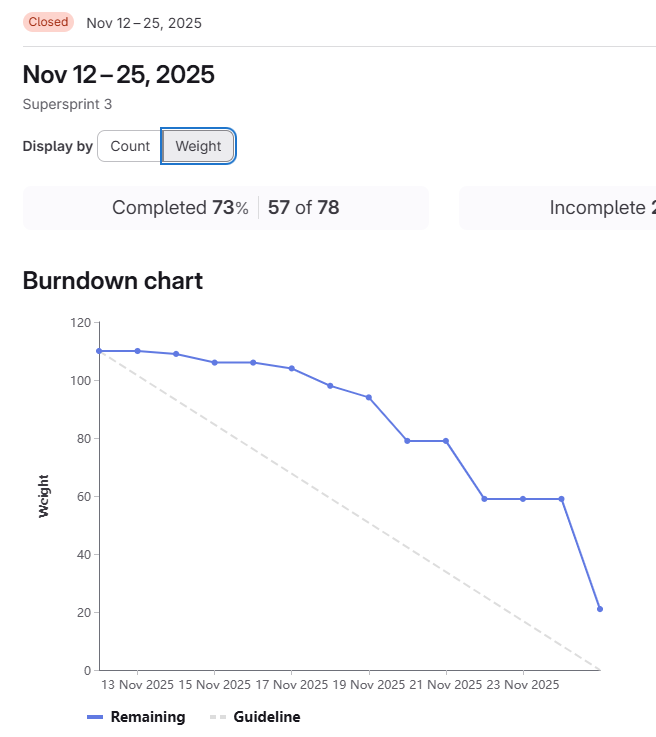Viewport: 656px width, 737px height.
Task: Click the first burndown data point at 110
Action: point(99,351)
